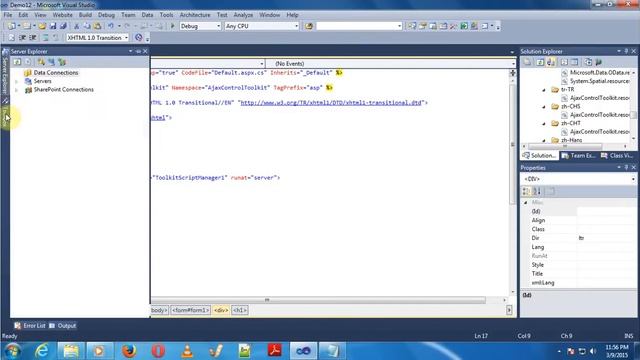The image size is (640, 360).
Task: Click the Firefox taskbar icon
Action: (129, 351)
